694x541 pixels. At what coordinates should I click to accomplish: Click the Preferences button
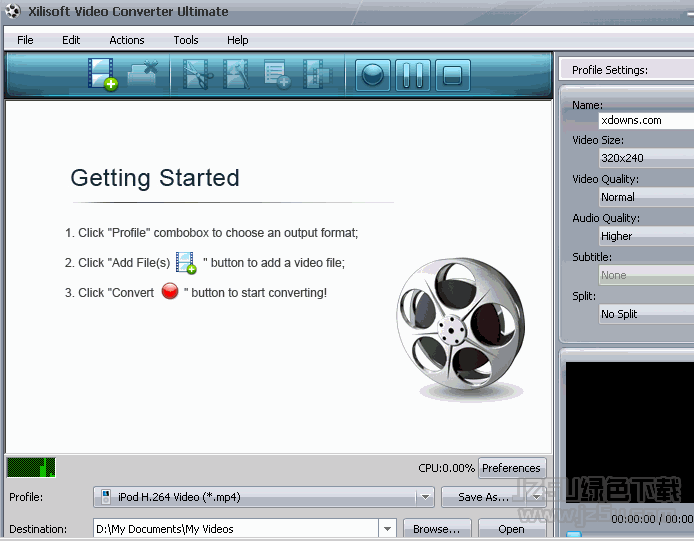coord(512,468)
